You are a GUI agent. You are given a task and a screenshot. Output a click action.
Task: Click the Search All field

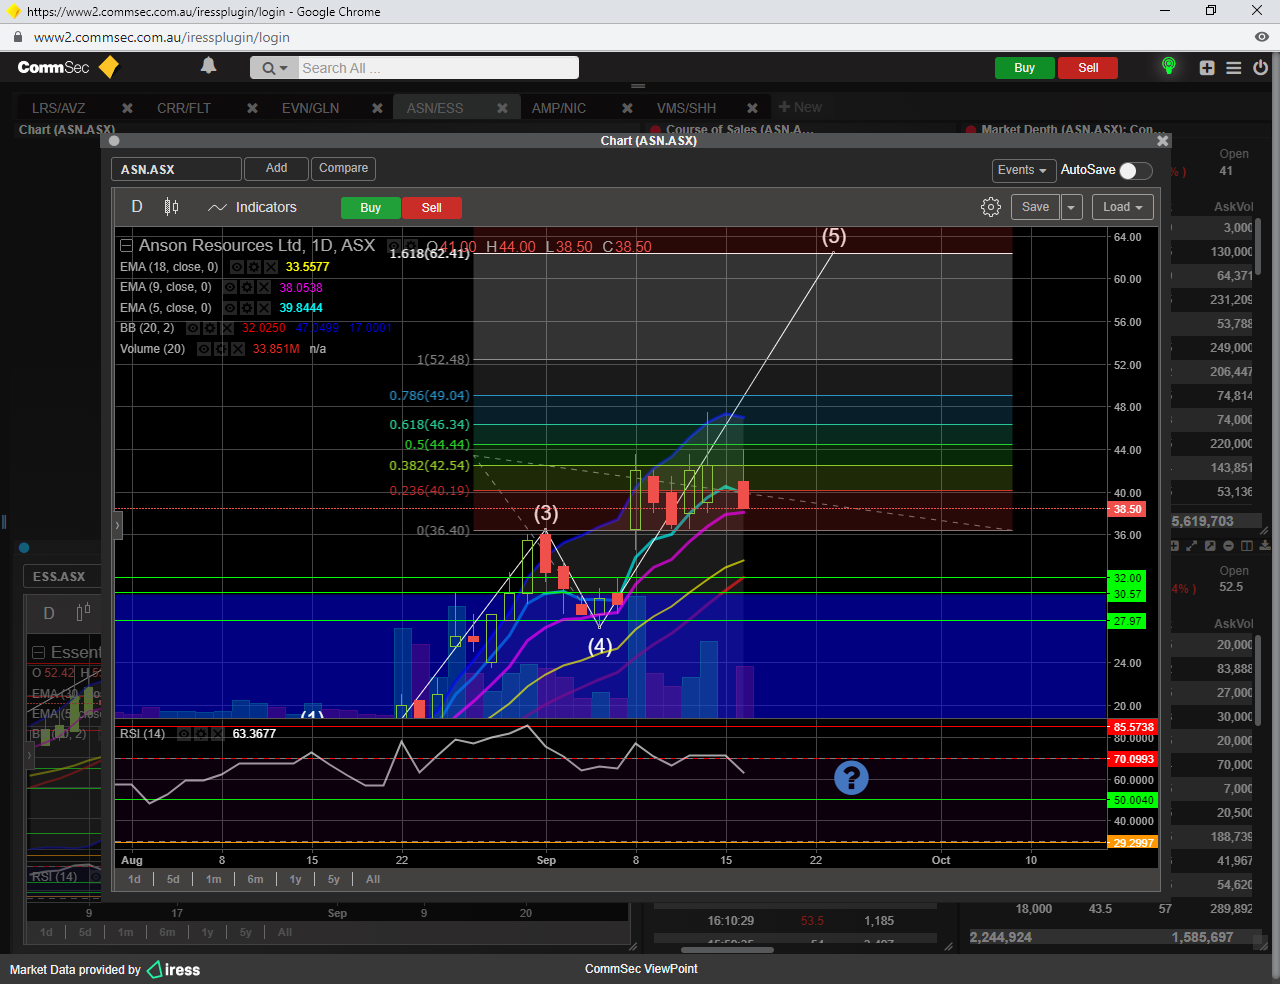tap(438, 68)
